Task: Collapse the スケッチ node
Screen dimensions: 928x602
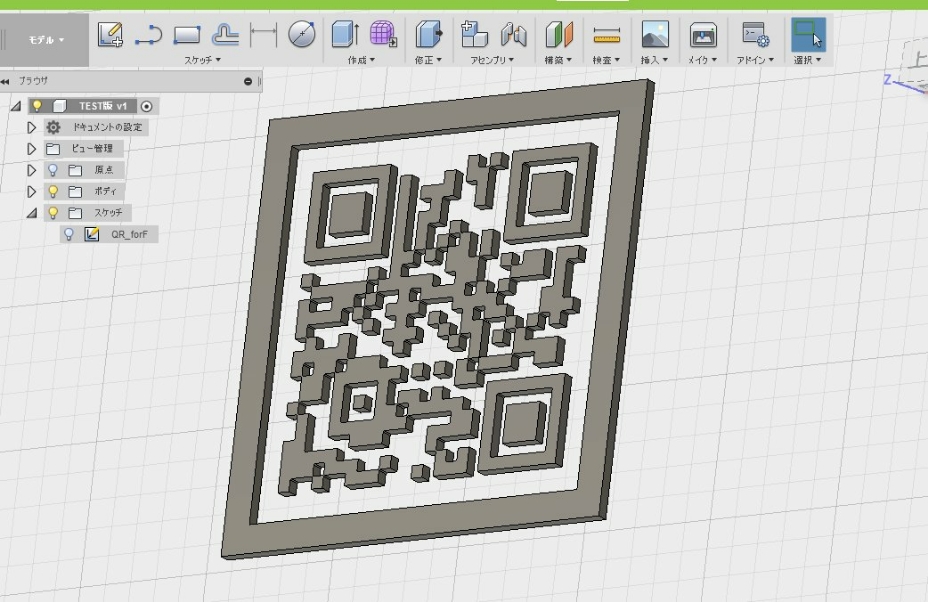Action: (32, 213)
